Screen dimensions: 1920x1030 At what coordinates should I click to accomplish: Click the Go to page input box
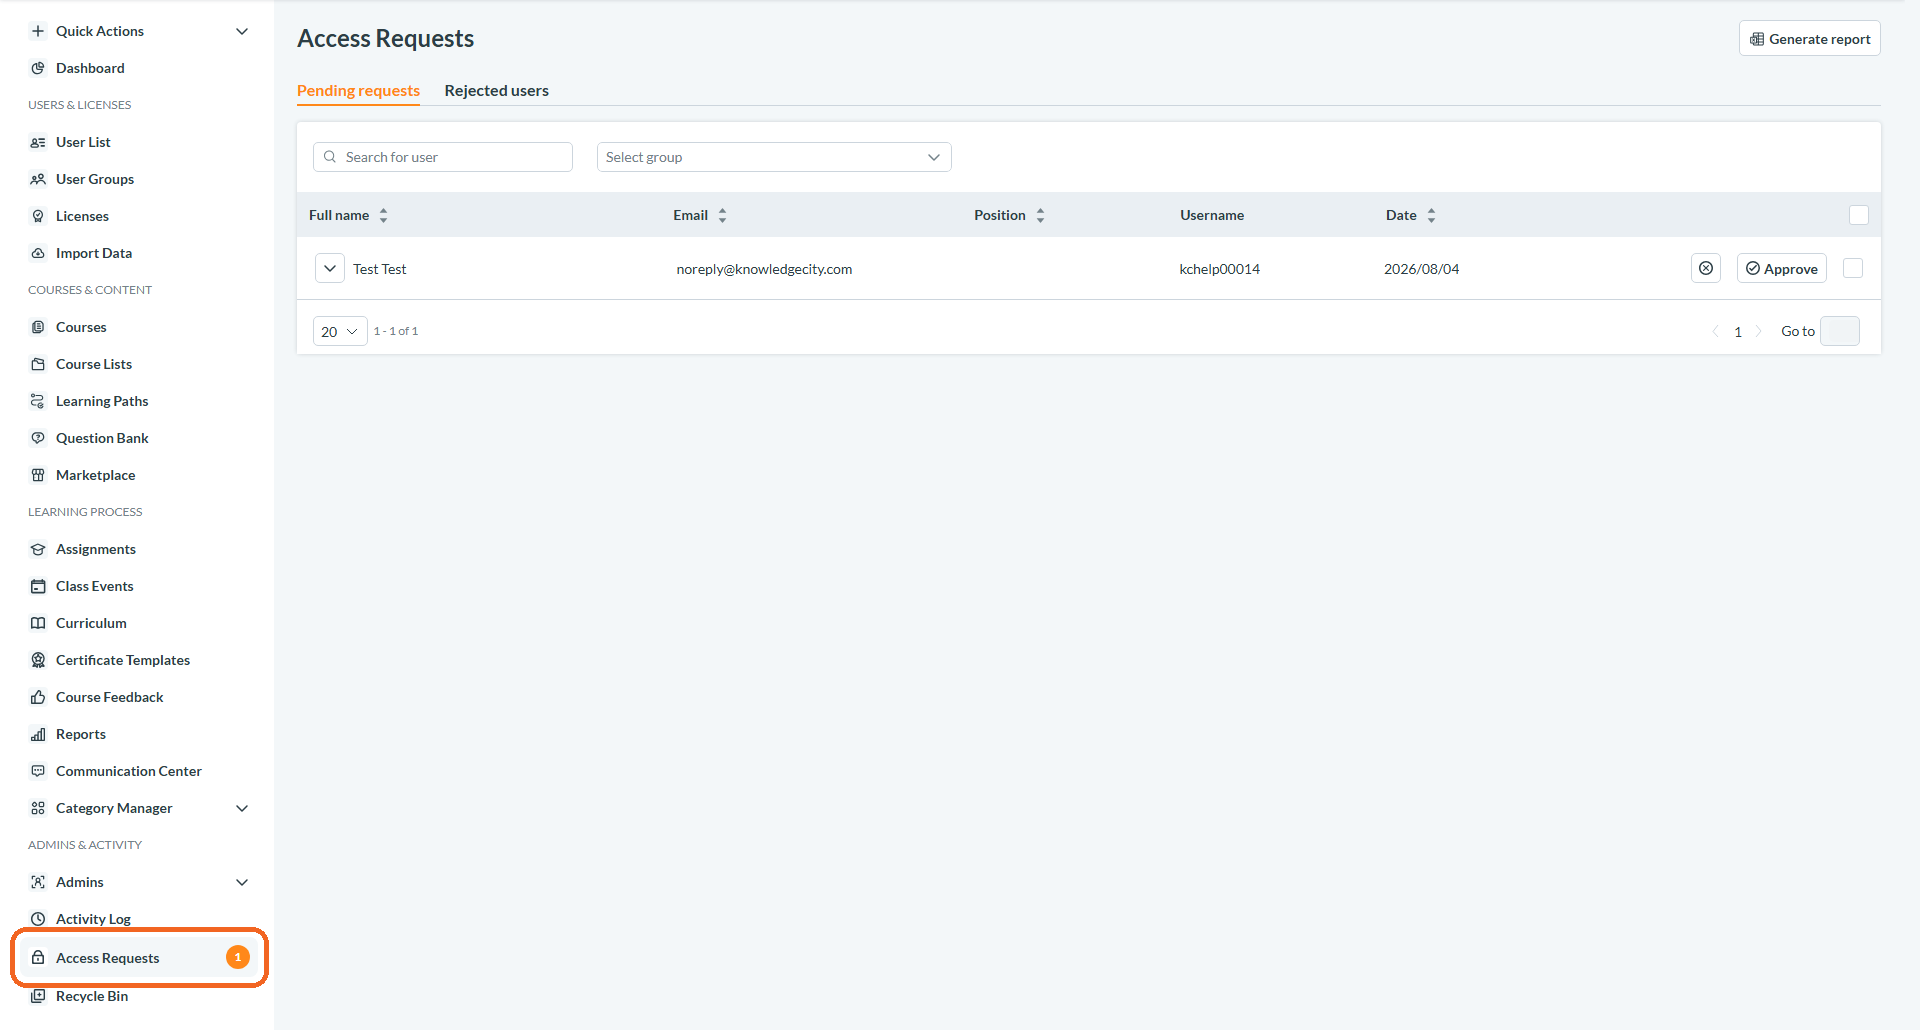(1840, 331)
